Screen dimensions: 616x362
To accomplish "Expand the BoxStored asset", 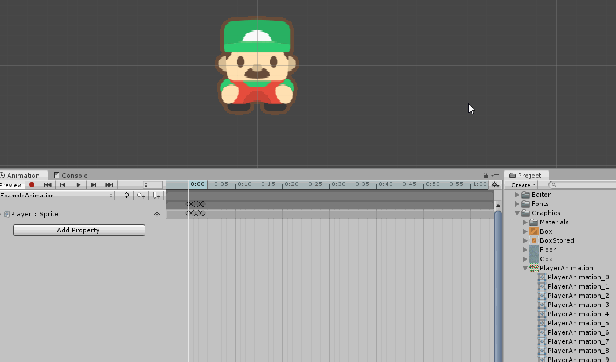I will coord(525,241).
